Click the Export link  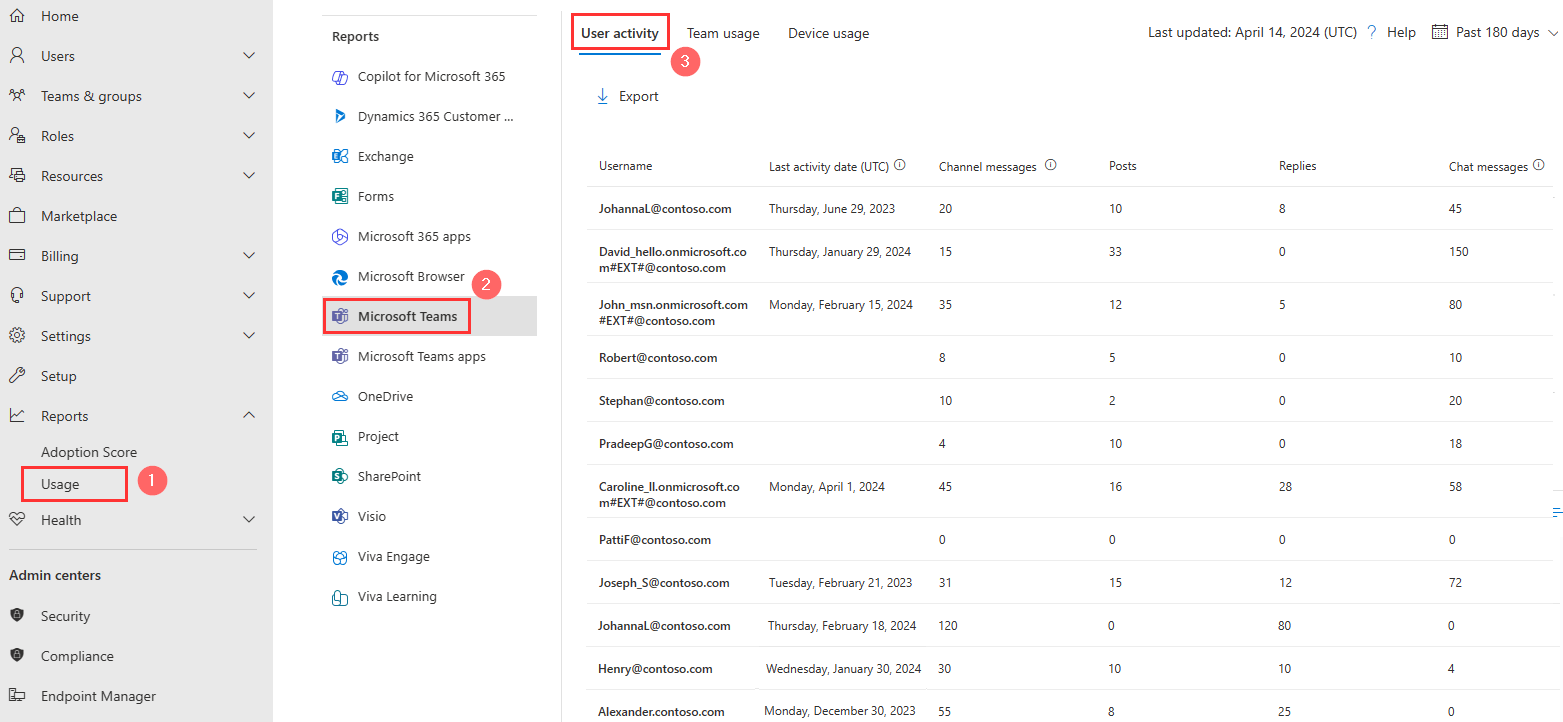pyautogui.click(x=628, y=95)
